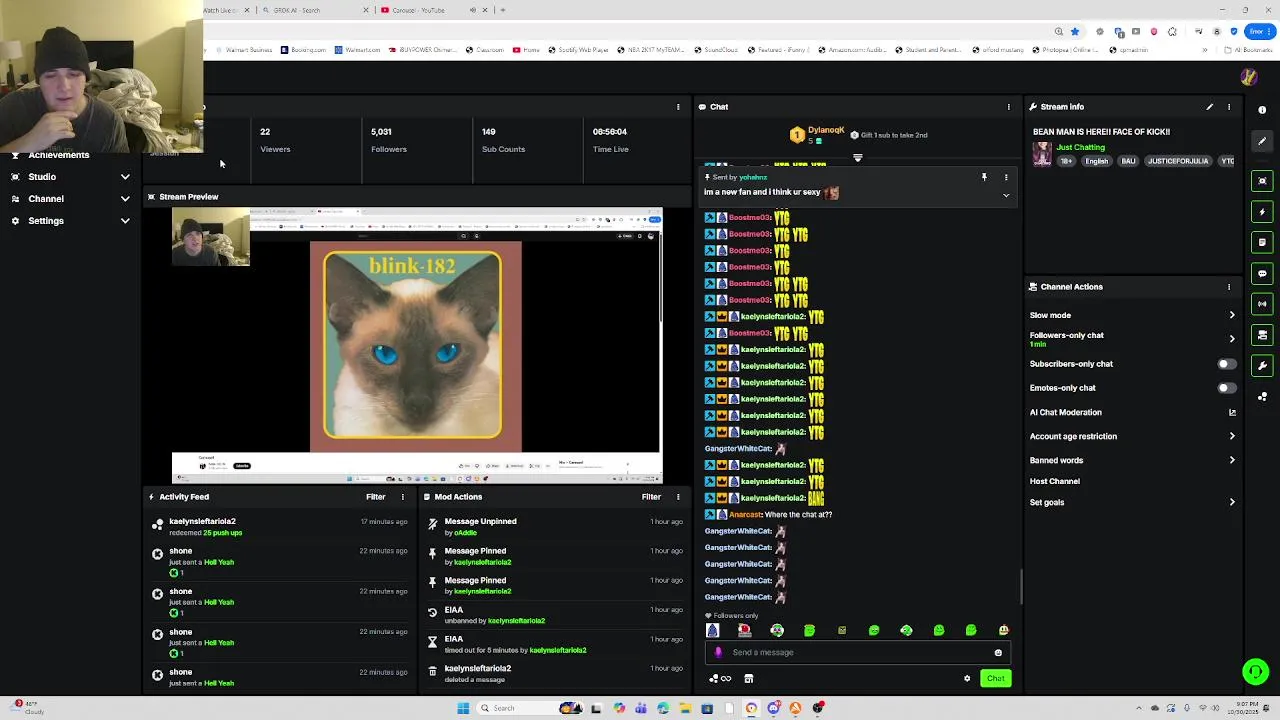Expand the pinned message chevron
The image size is (1280, 720).
pos(1006,195)
